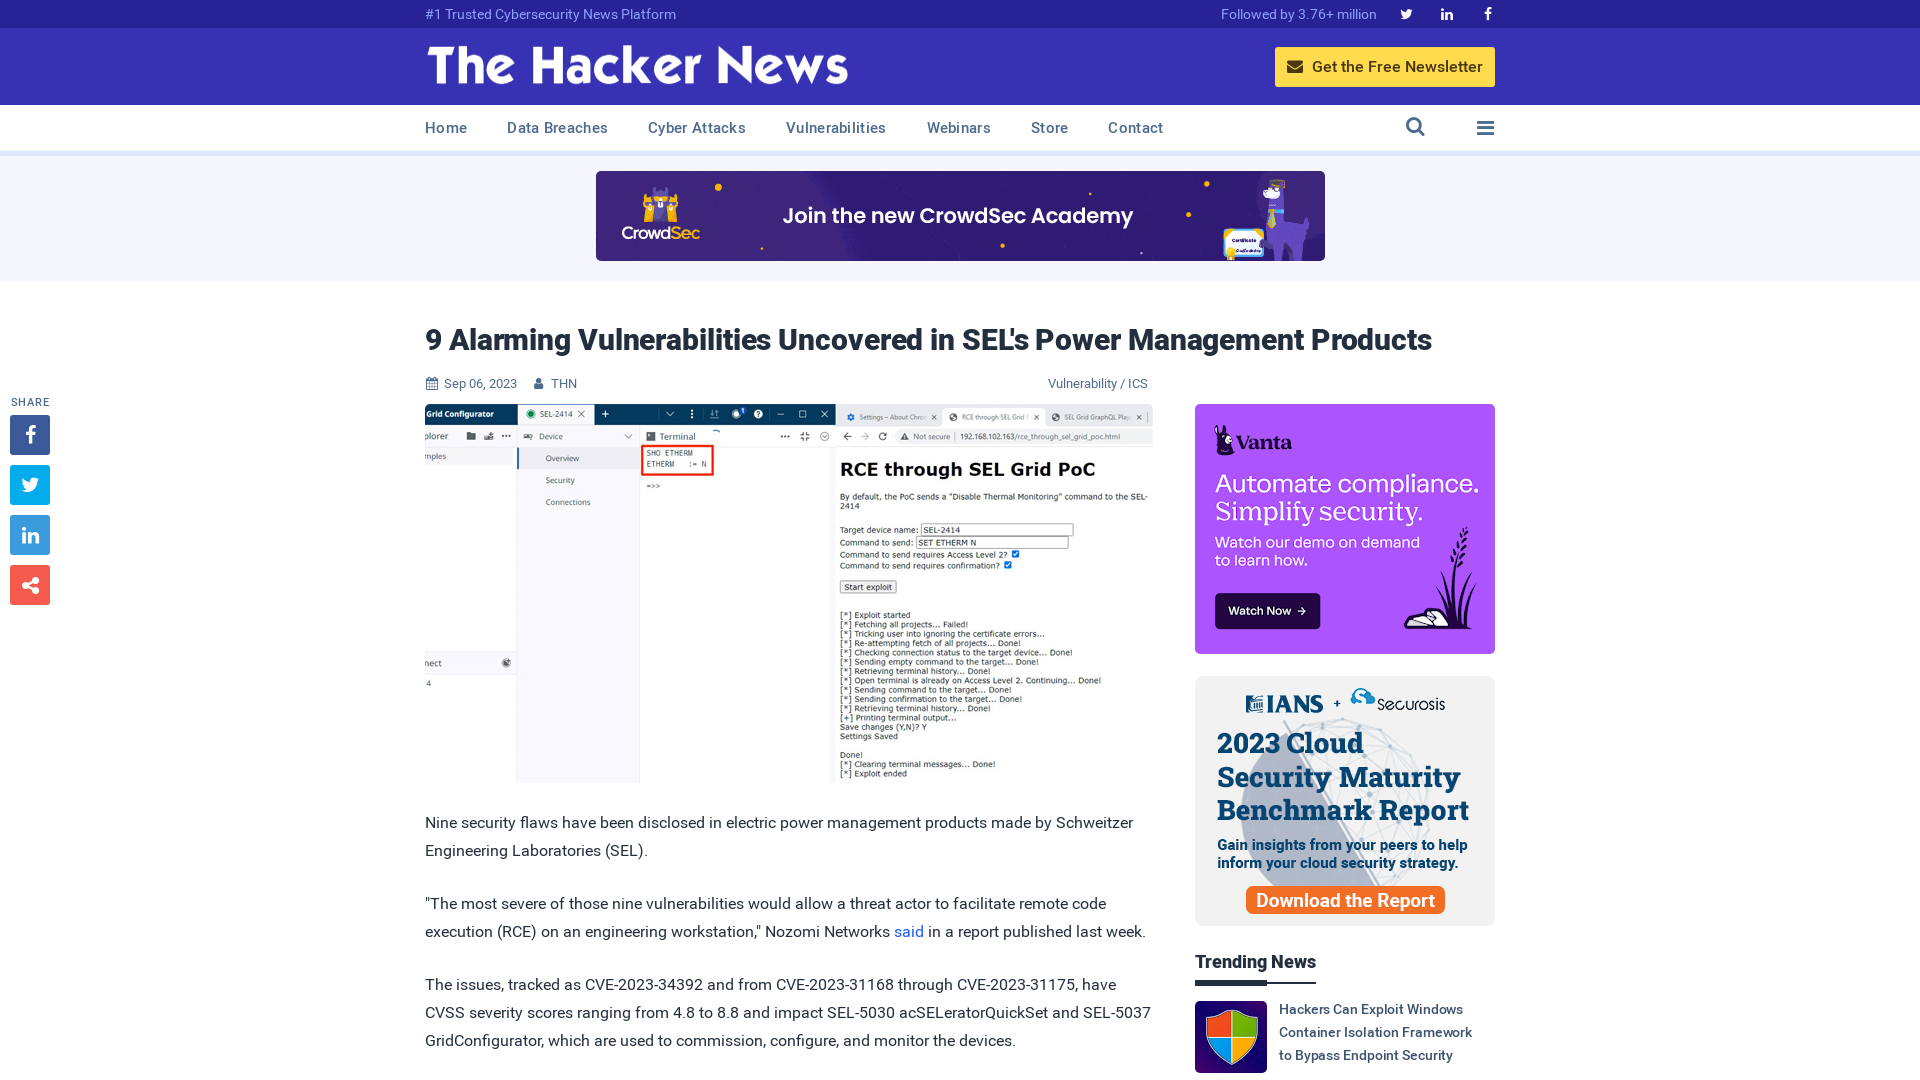Screen dimensions: 1920x1080
Task: Click the Facebook icon in the top header bar
Action: pyautogui.click(x=1487, y=13)
